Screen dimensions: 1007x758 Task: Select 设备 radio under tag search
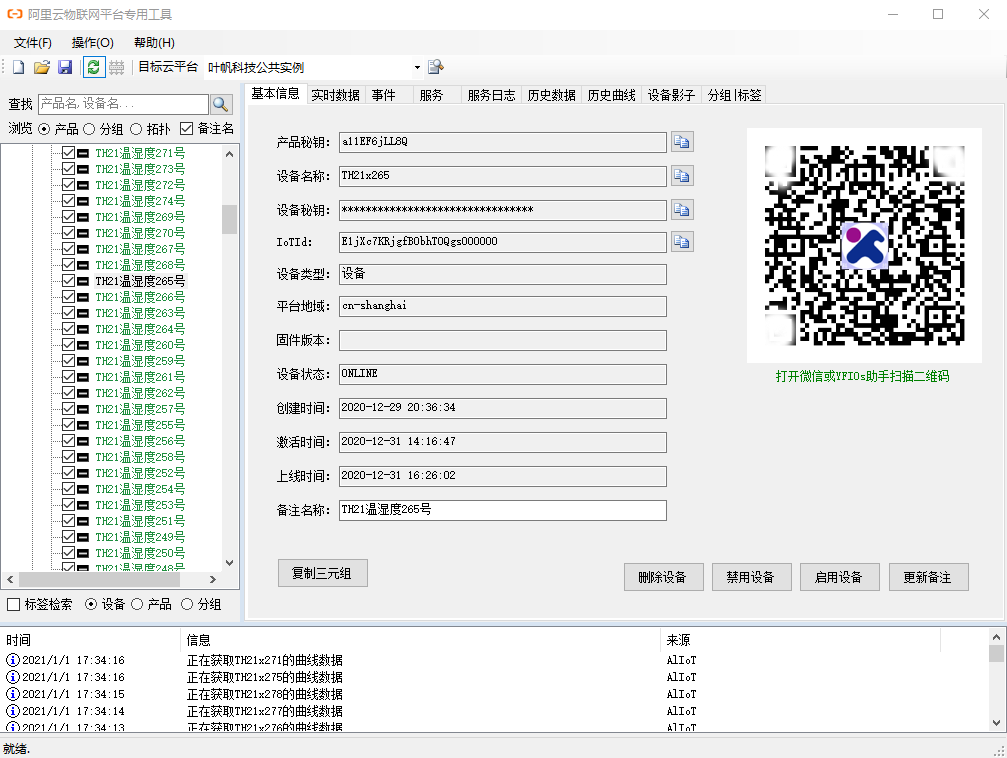[91, 604]
